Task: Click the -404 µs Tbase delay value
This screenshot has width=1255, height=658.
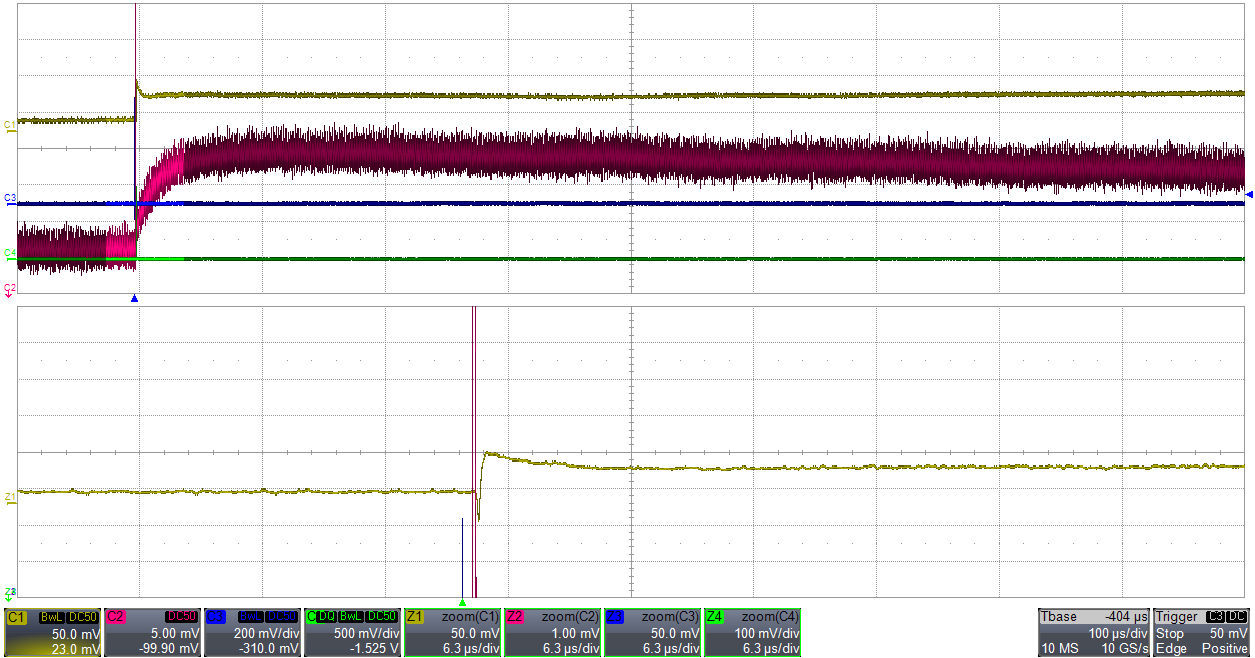Action: tap(1125, 617)
